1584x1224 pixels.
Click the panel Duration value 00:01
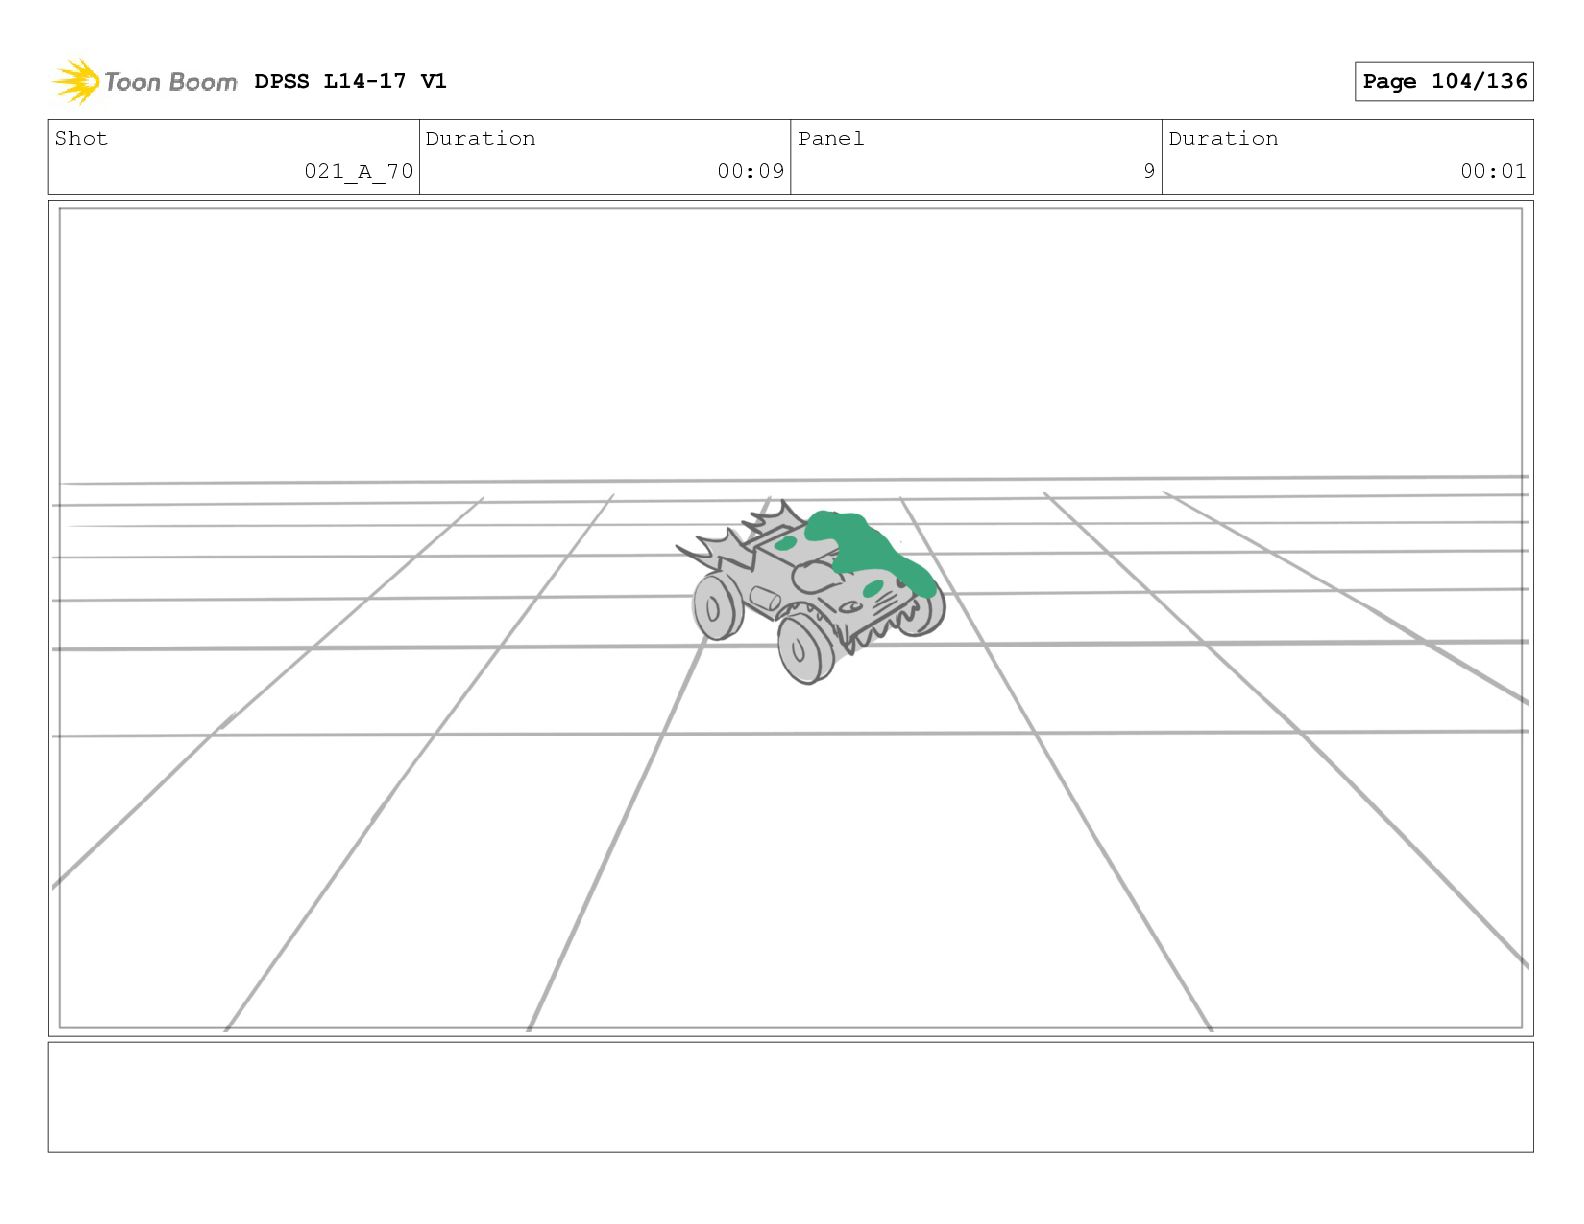click(x=1493, y=171)
